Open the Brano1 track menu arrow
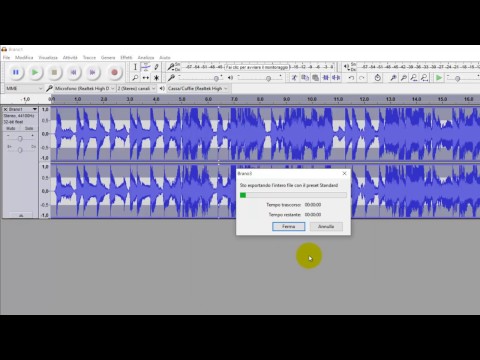Viewport: 480px width, 360px height. pyautogui.click(x=35, y=109)
